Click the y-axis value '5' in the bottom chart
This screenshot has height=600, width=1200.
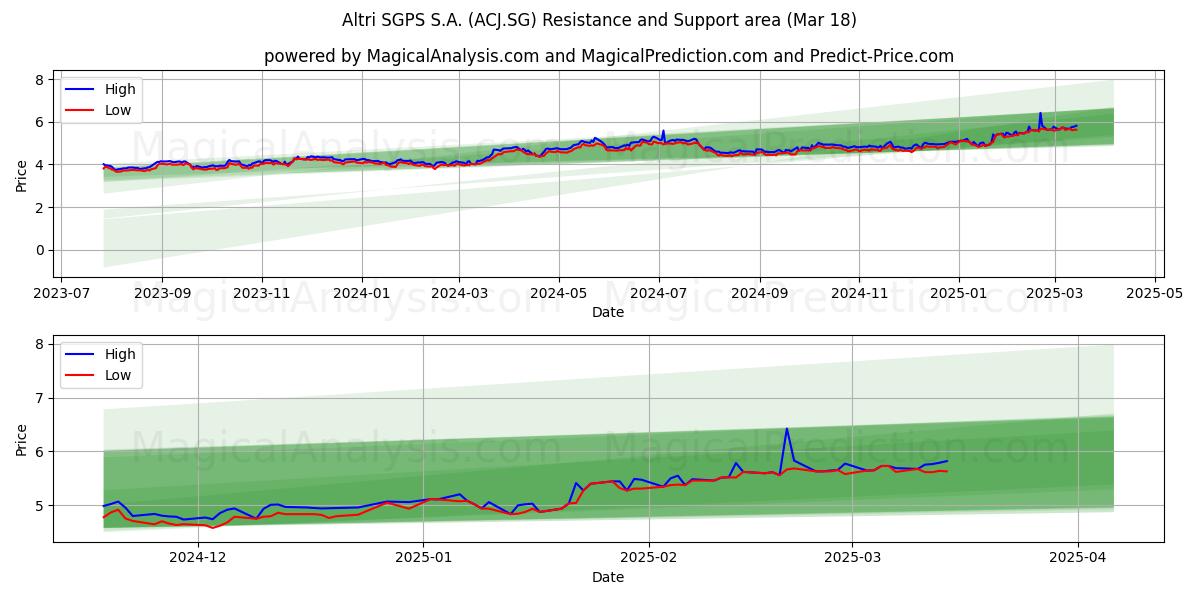click(38, 506)
